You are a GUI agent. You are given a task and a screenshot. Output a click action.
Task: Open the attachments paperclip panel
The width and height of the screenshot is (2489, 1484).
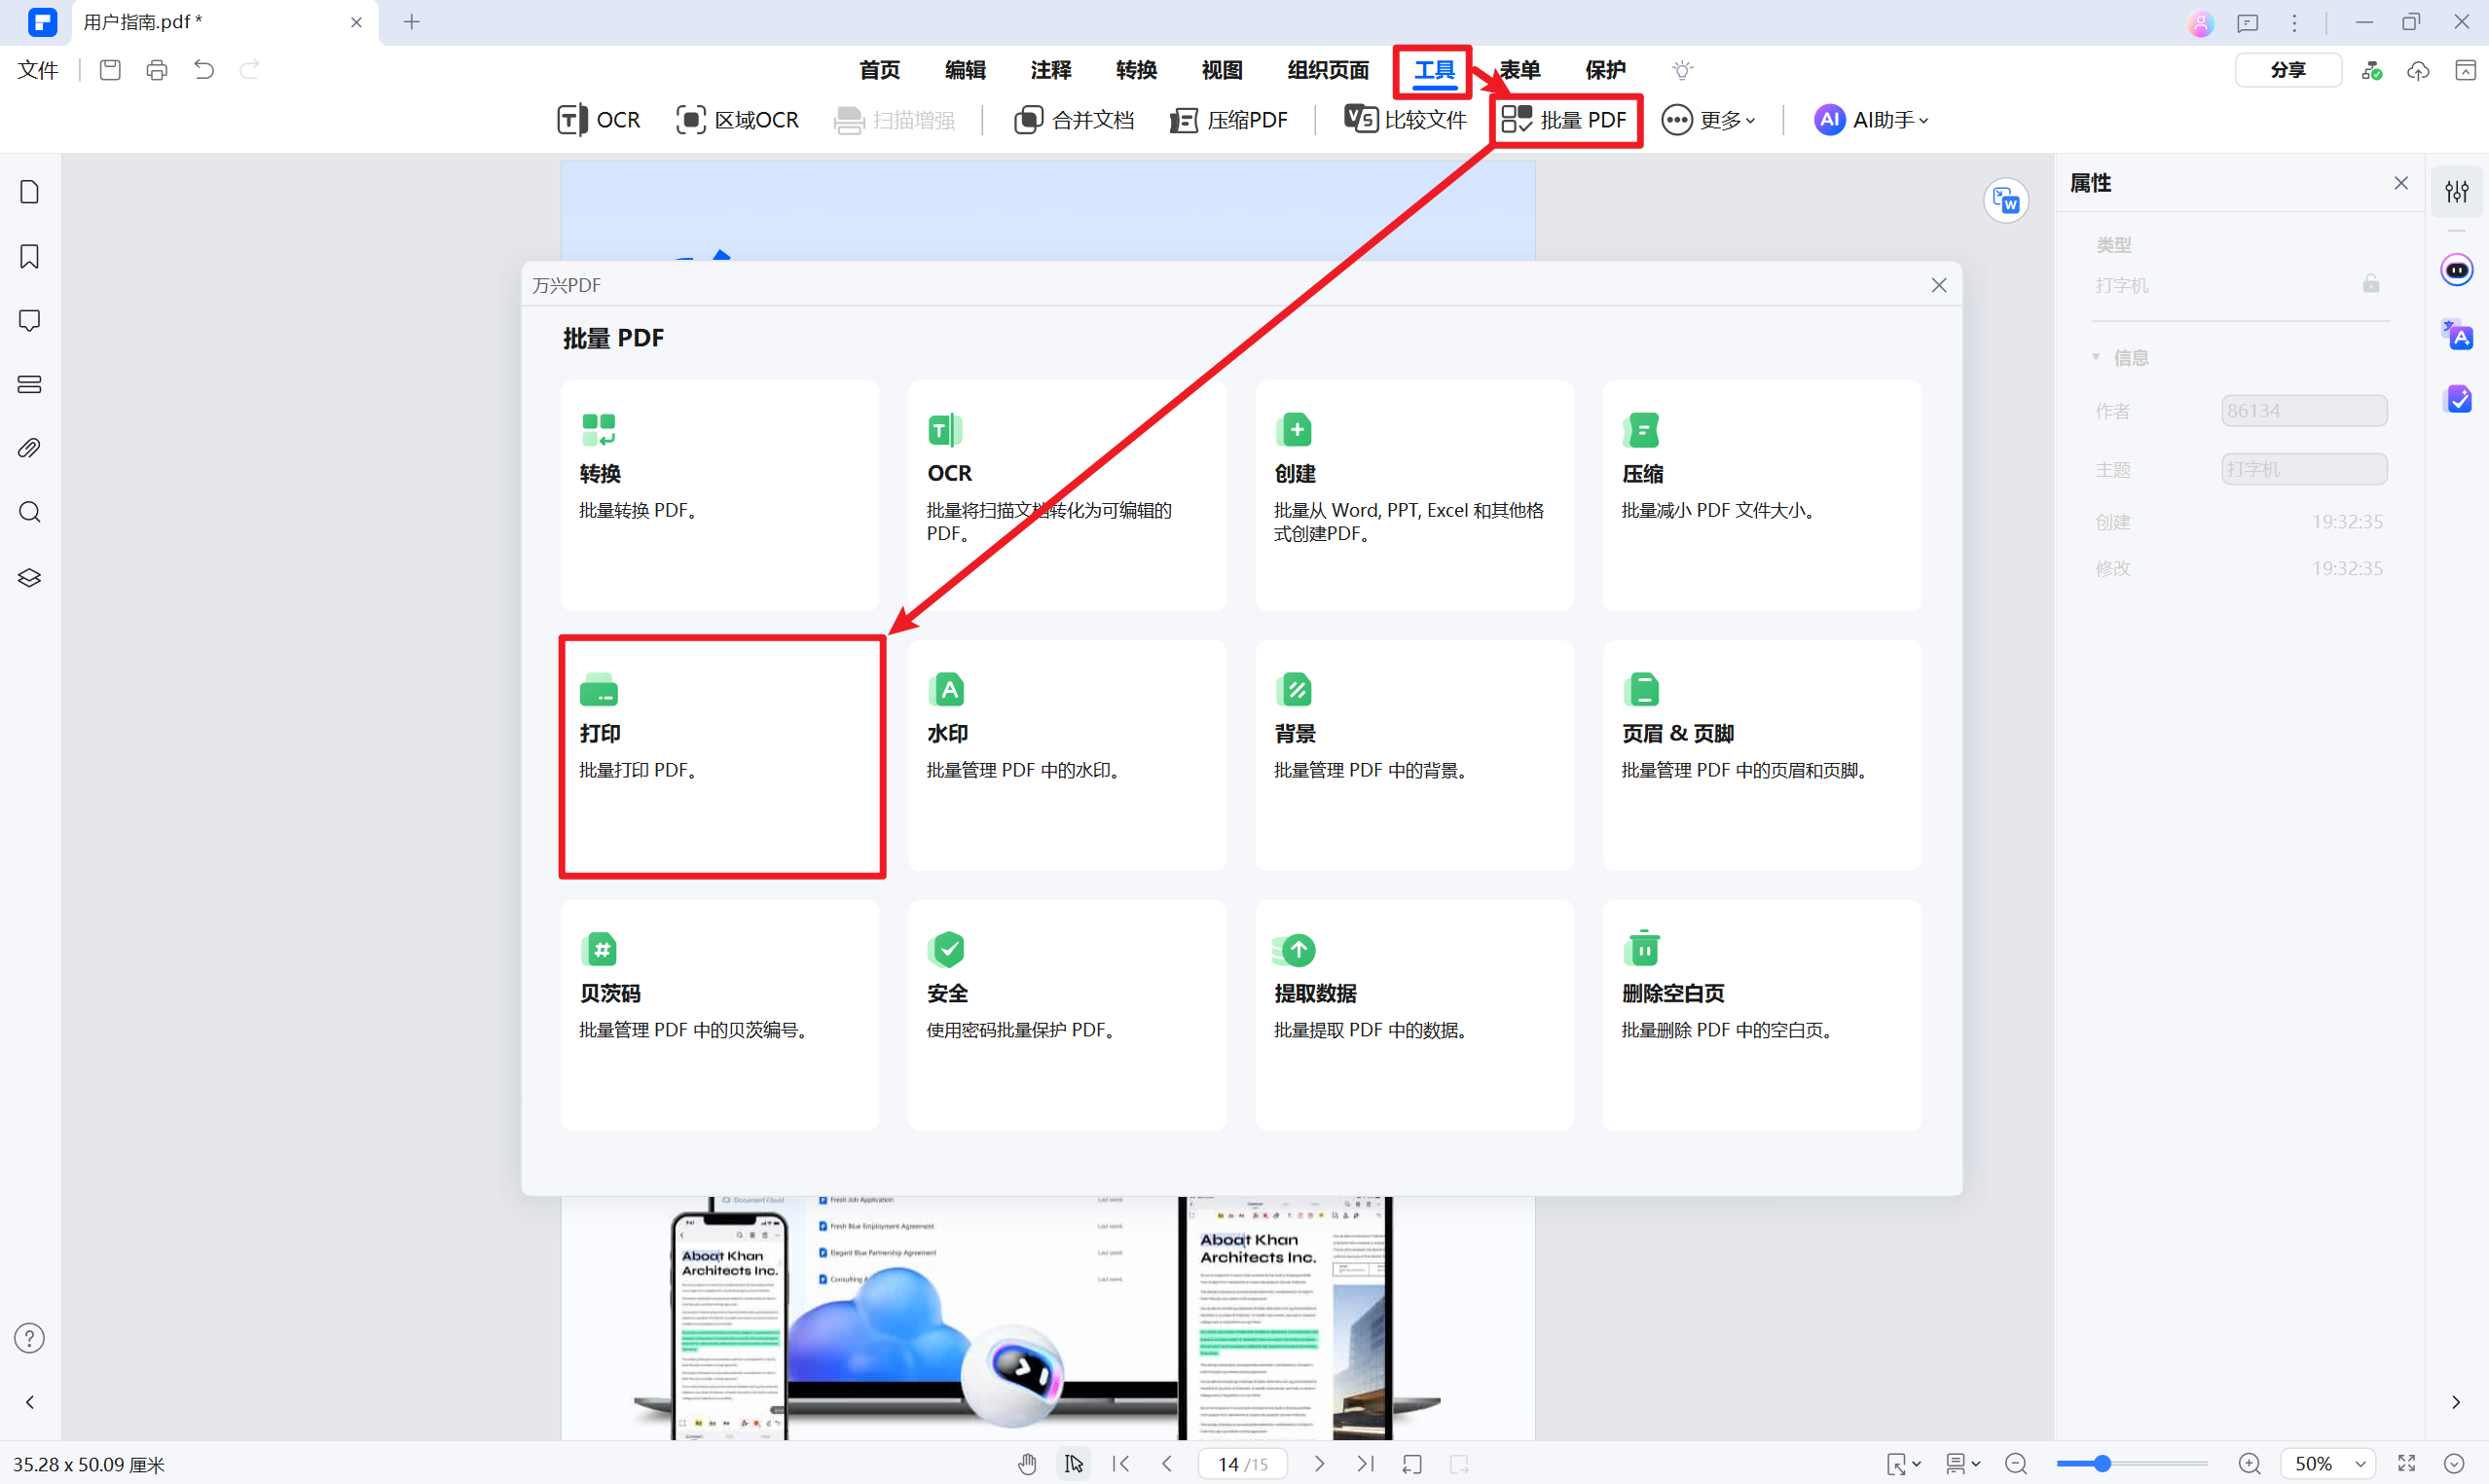pyautogui.click(x=30, y=448)
